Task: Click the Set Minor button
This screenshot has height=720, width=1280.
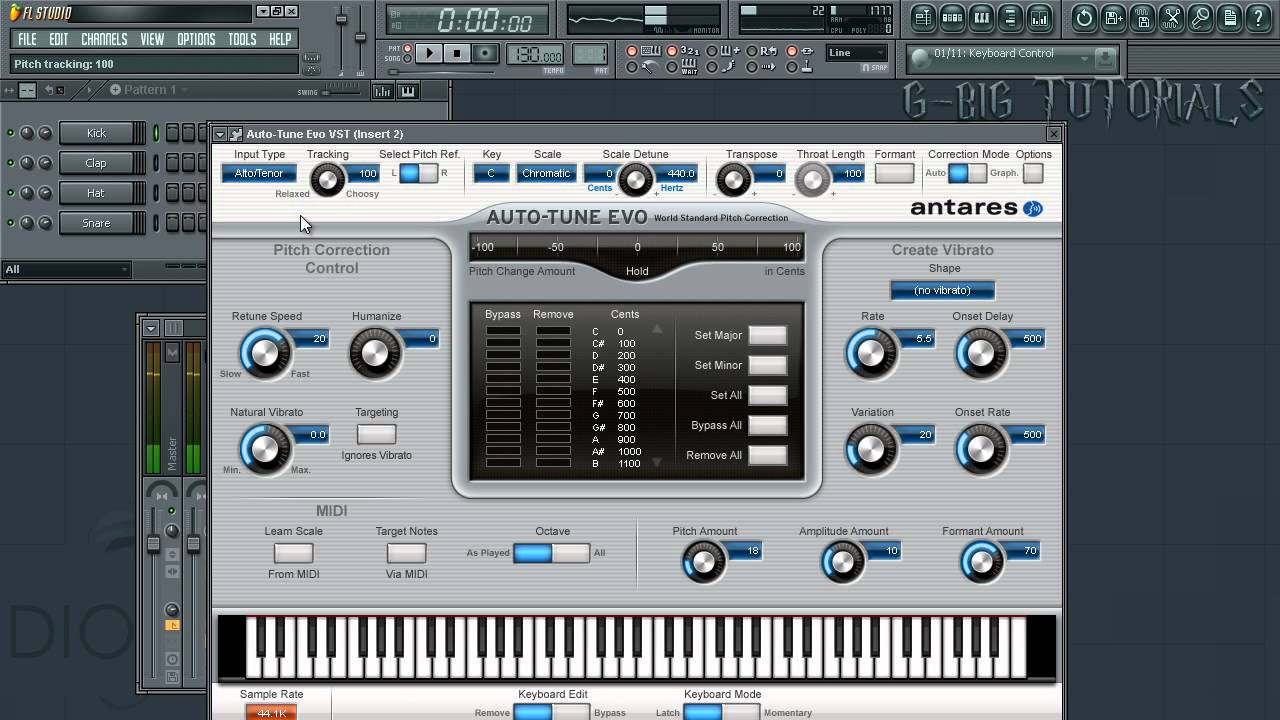Action: click(767, 365)
